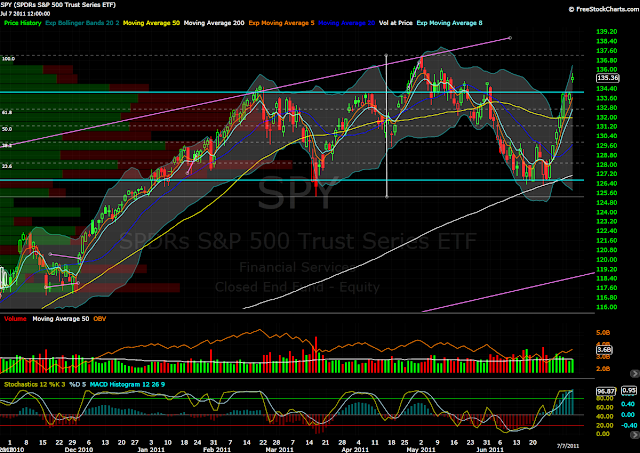Click the Jan 2011 date axis label
Image resolution: width=640 pixels, height=453 pixels.
[x=151, y=449]
